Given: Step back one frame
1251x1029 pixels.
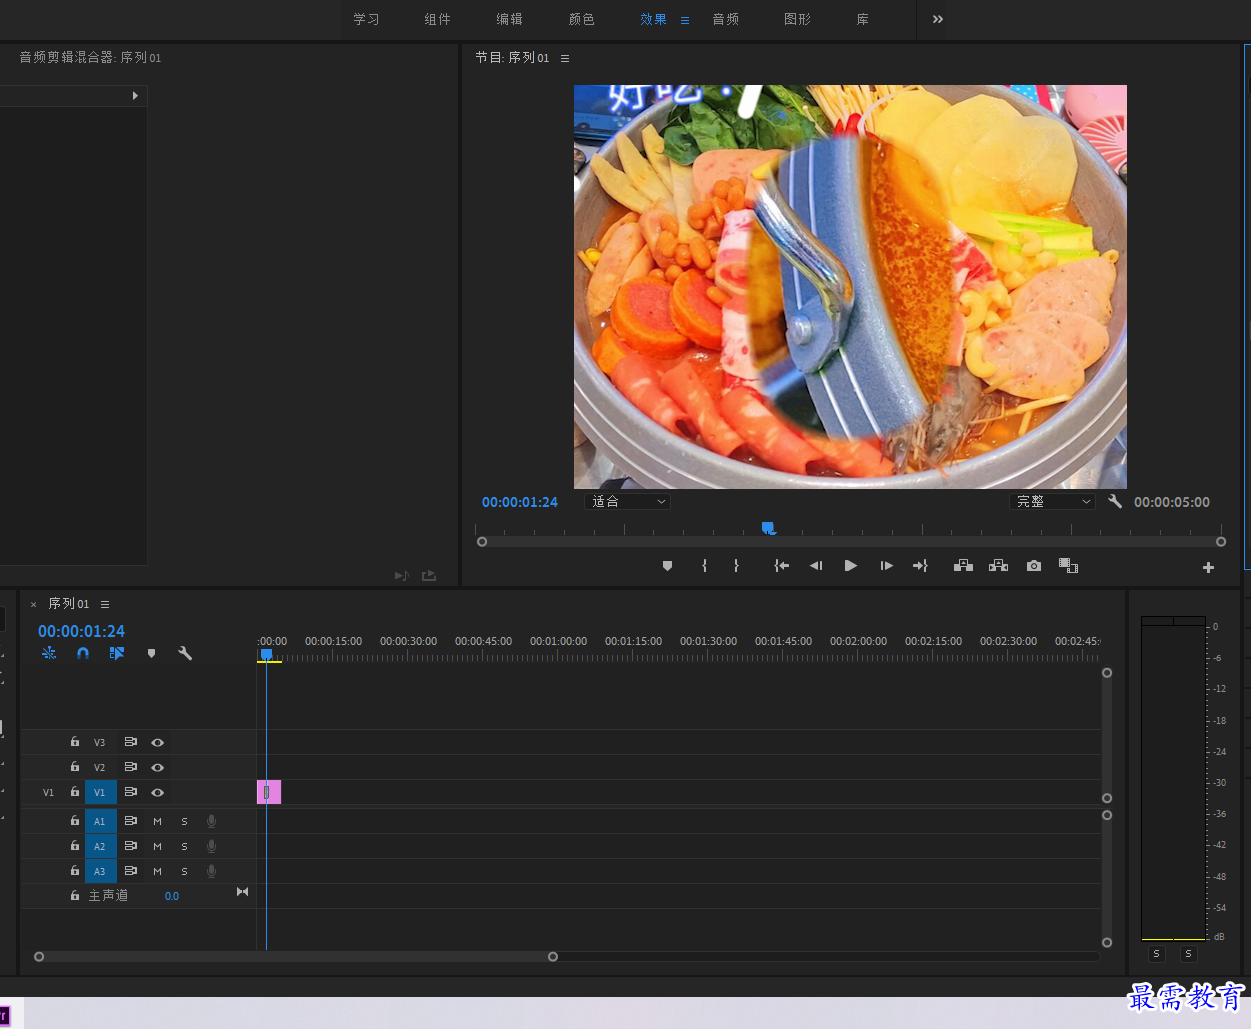Looking at the screenshot, I should point(816,566).
